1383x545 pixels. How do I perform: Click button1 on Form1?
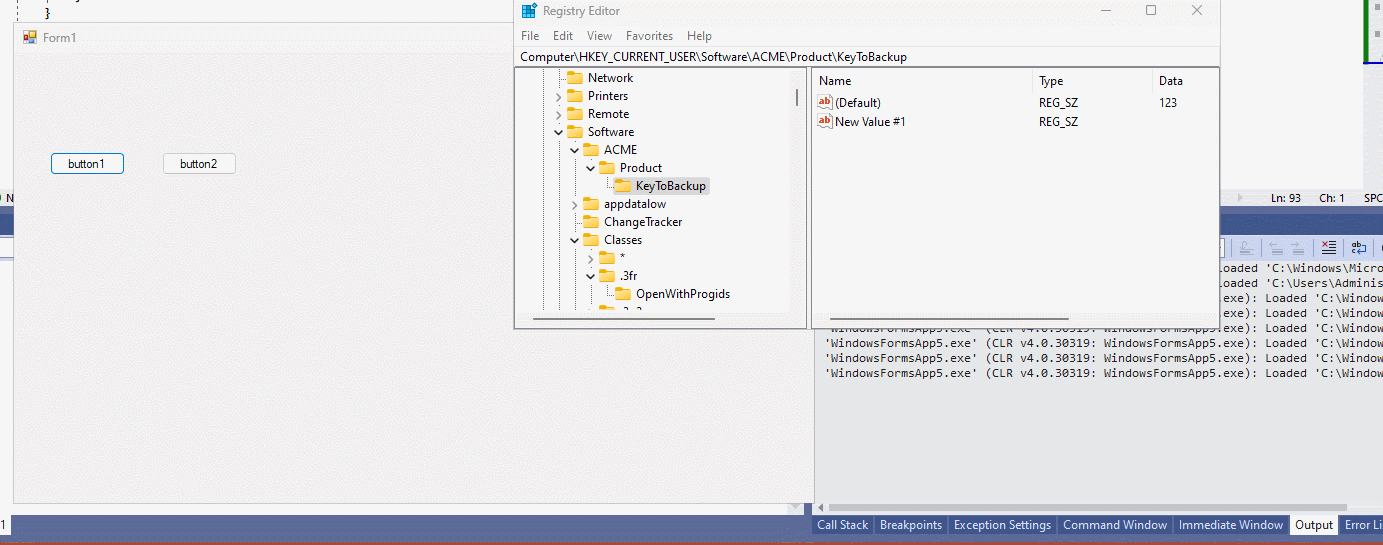pyautogui.click(x=87, y=163)
